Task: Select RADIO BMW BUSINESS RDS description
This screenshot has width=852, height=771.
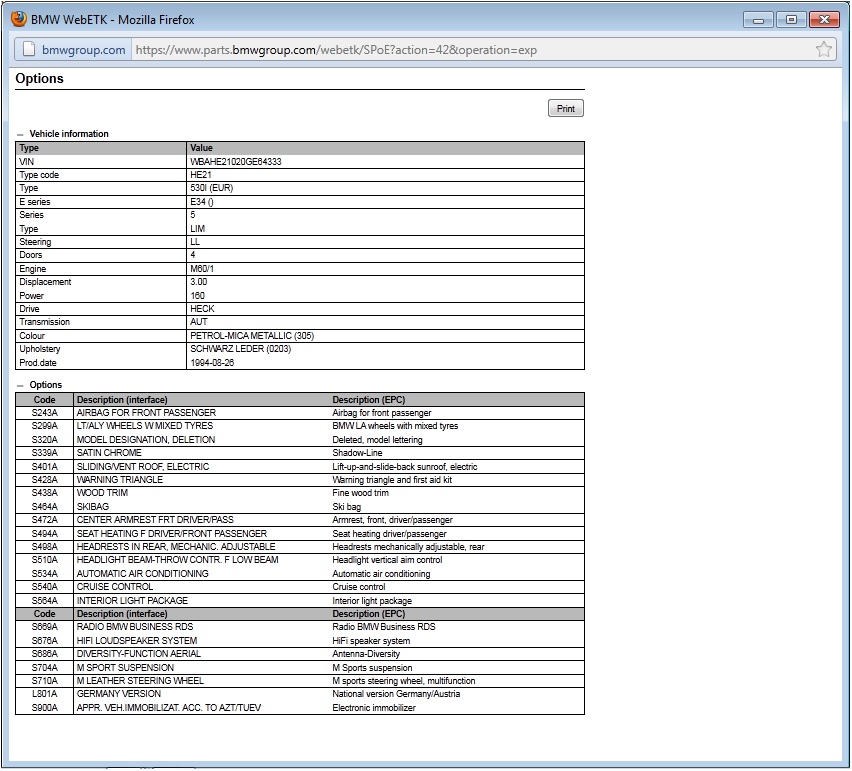Action: [135, 627]
